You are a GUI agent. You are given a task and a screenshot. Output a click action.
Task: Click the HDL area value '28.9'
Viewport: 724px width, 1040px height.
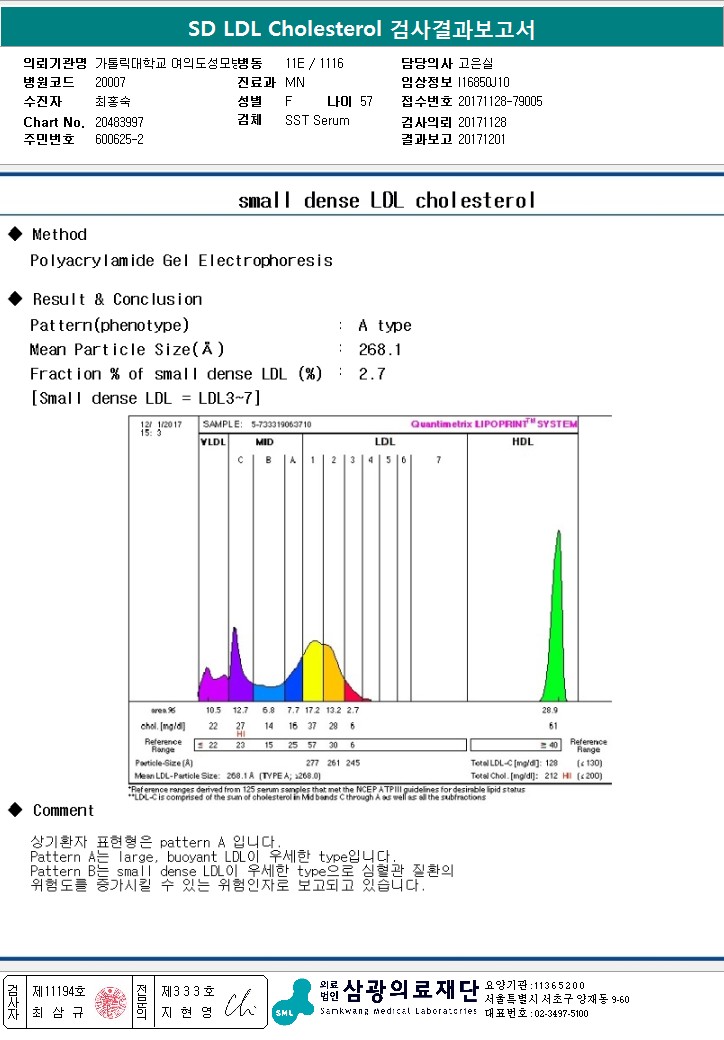pyautogui.click(x=550, y=710)
